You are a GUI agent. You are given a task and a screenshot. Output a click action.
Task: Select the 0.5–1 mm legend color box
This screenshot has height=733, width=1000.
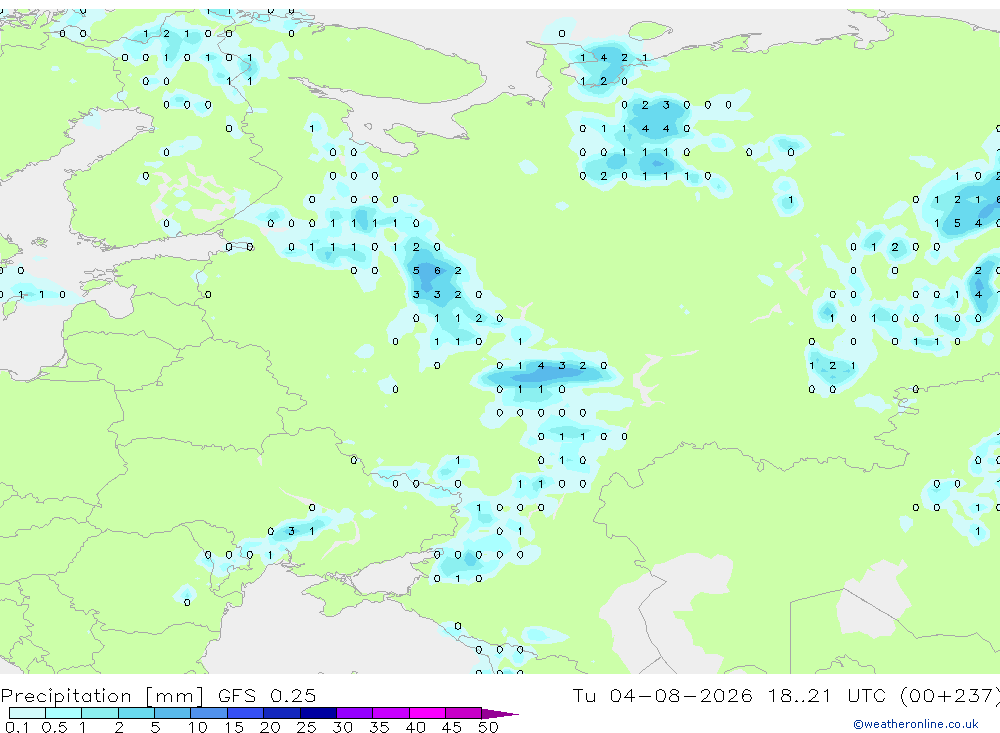click(64, 713)
